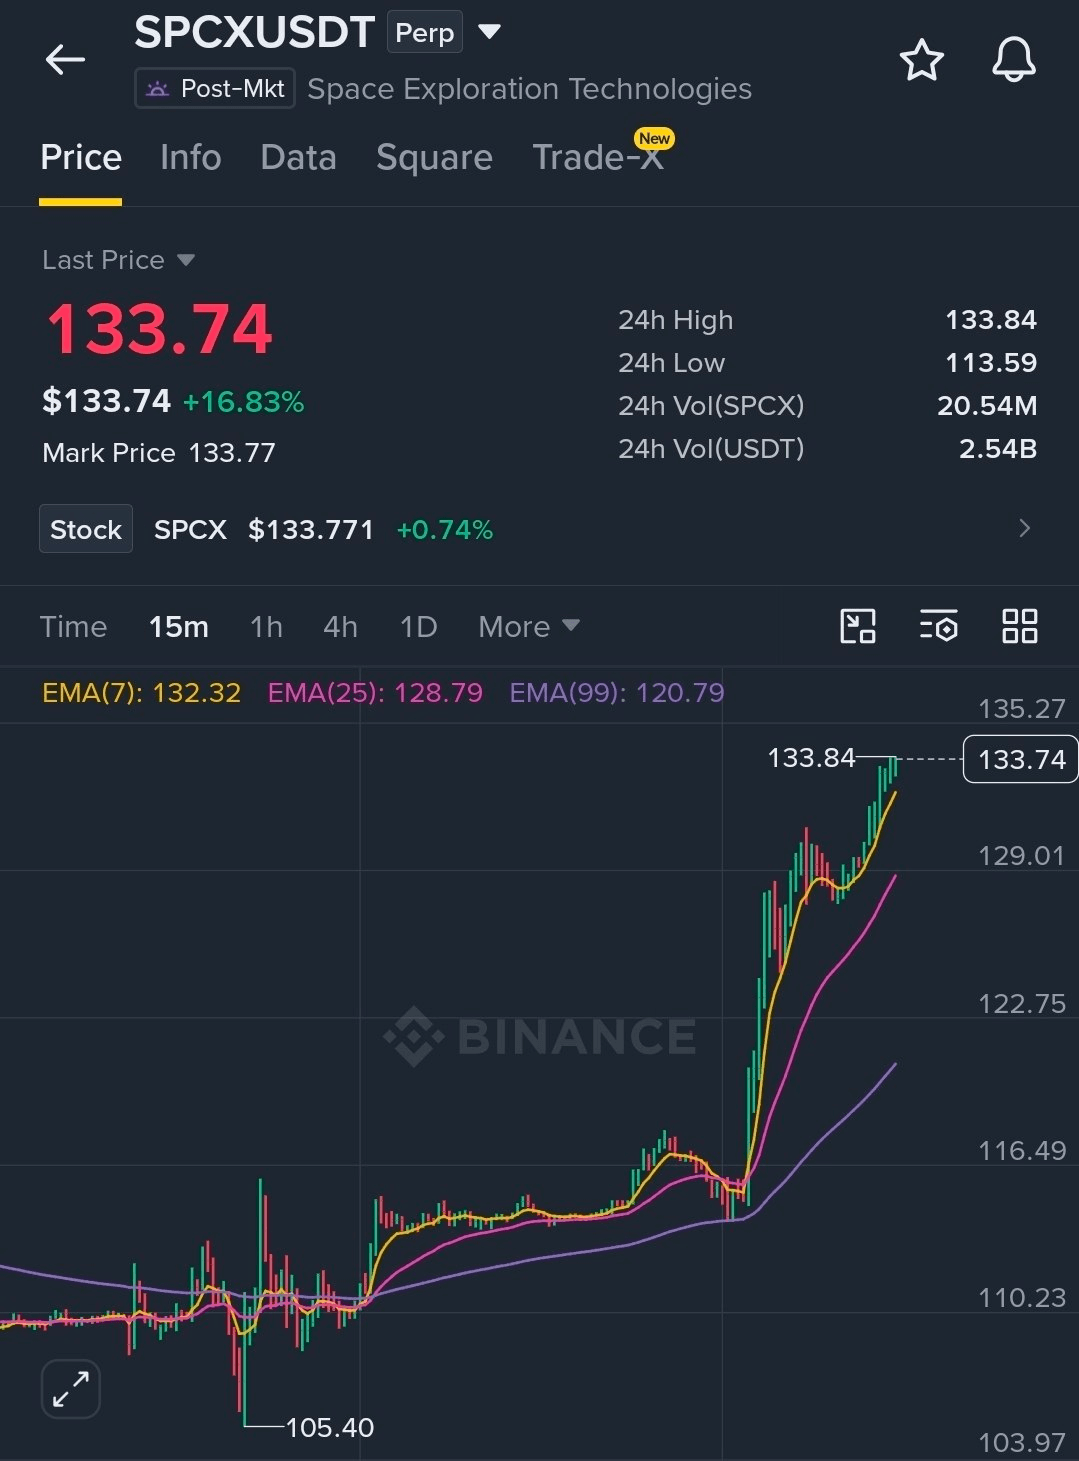Screen dimensions: 1079x1461
Task: Tap the EMA(7): 132.32 indicator label
Action: pyautogui.click(x=141, y=692)
